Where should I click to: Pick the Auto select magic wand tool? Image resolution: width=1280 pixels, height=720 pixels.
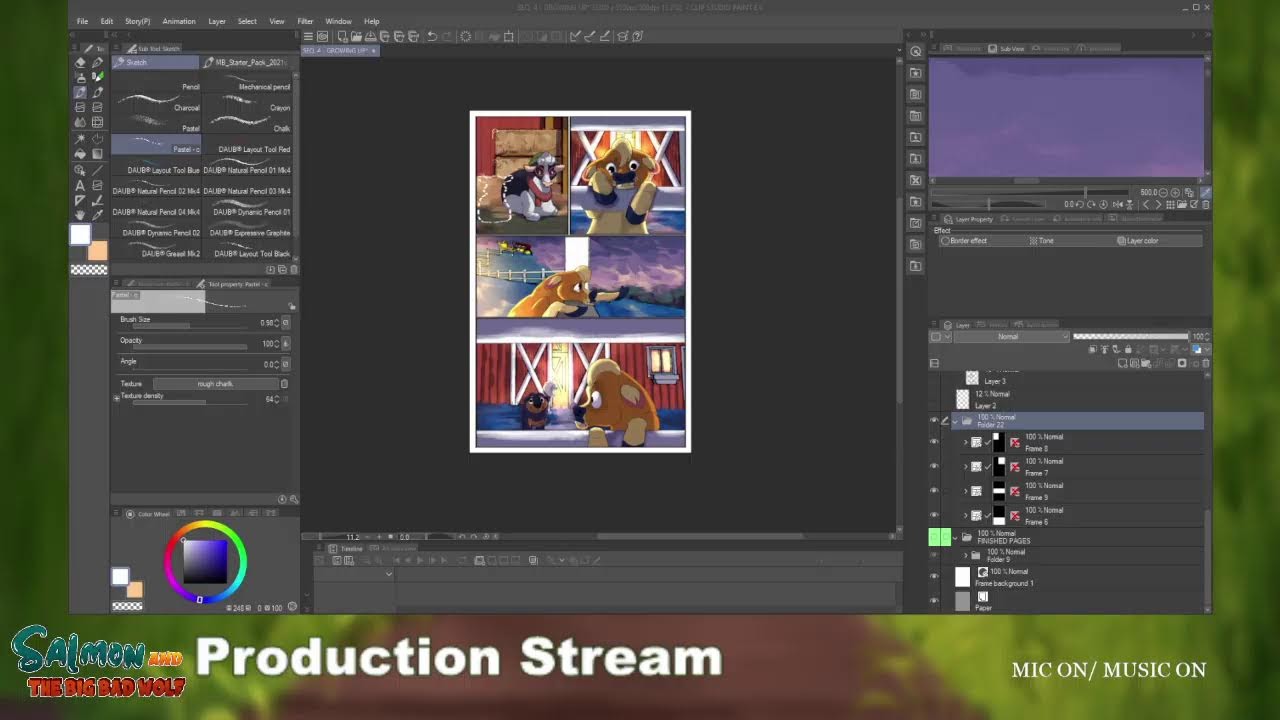pos(80,138)
